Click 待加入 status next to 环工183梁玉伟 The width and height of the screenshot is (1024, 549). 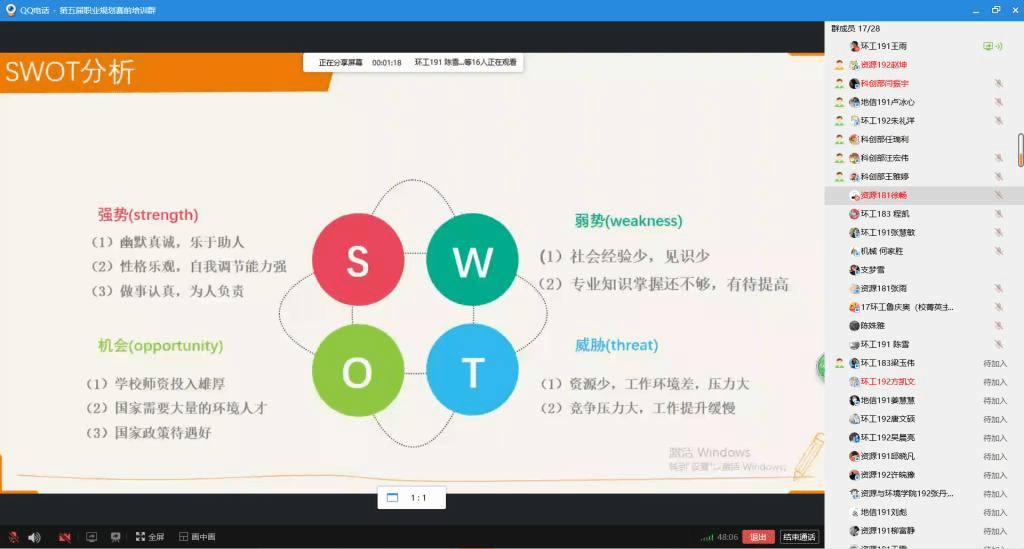[x=994, y=363]
